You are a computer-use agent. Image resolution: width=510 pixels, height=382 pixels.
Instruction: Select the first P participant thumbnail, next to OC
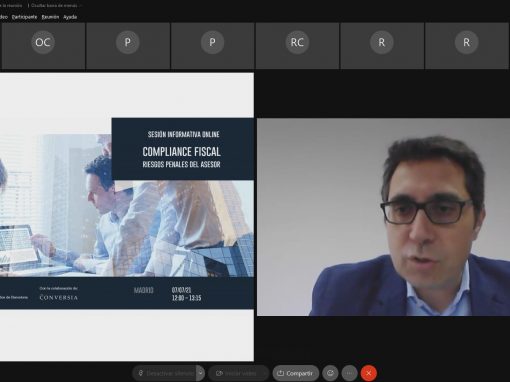[x=128, y=46]
